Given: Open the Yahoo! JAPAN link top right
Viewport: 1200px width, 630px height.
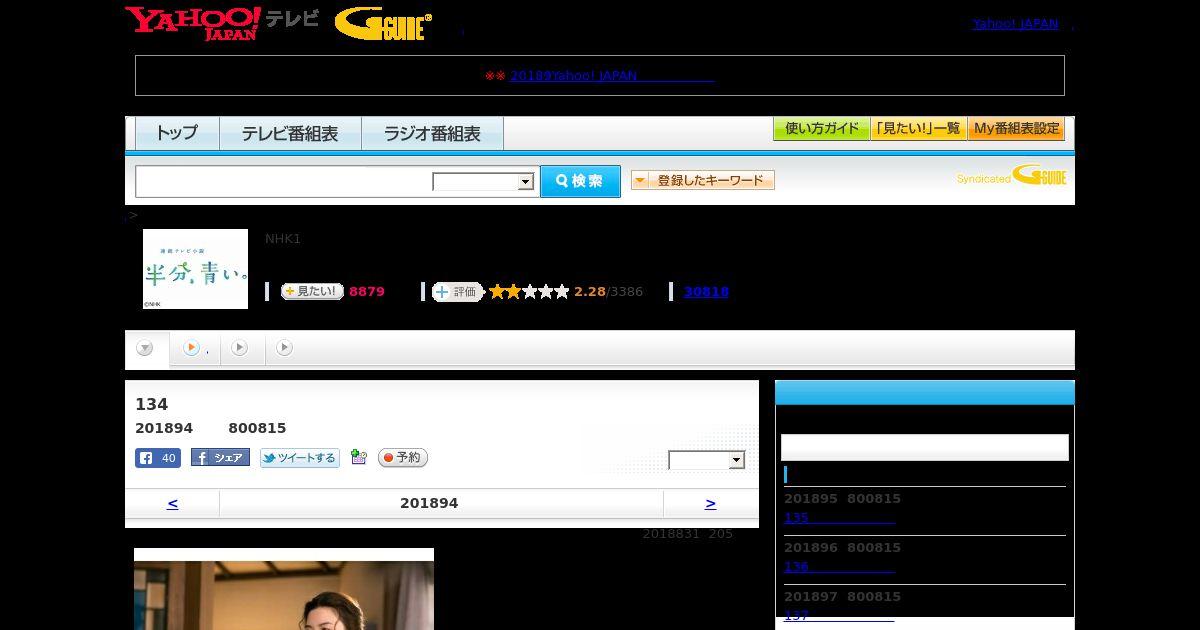Looking at the screenshot, I should point(1015,23).
